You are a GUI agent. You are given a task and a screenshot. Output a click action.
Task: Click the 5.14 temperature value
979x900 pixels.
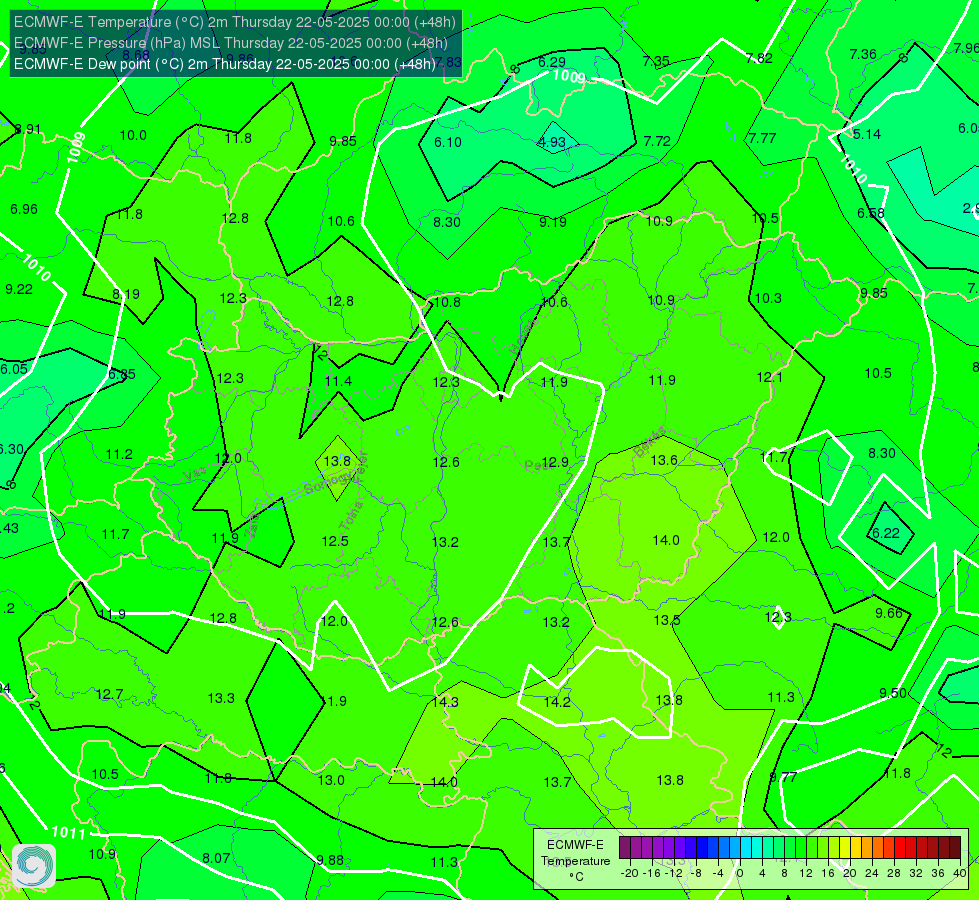coord(867,134)
